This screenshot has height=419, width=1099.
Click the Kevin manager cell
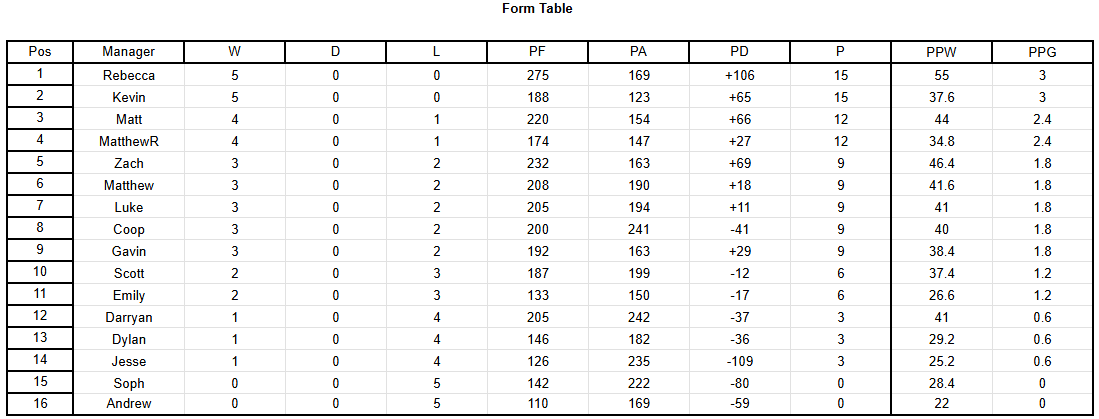click(x=128, y=97)
